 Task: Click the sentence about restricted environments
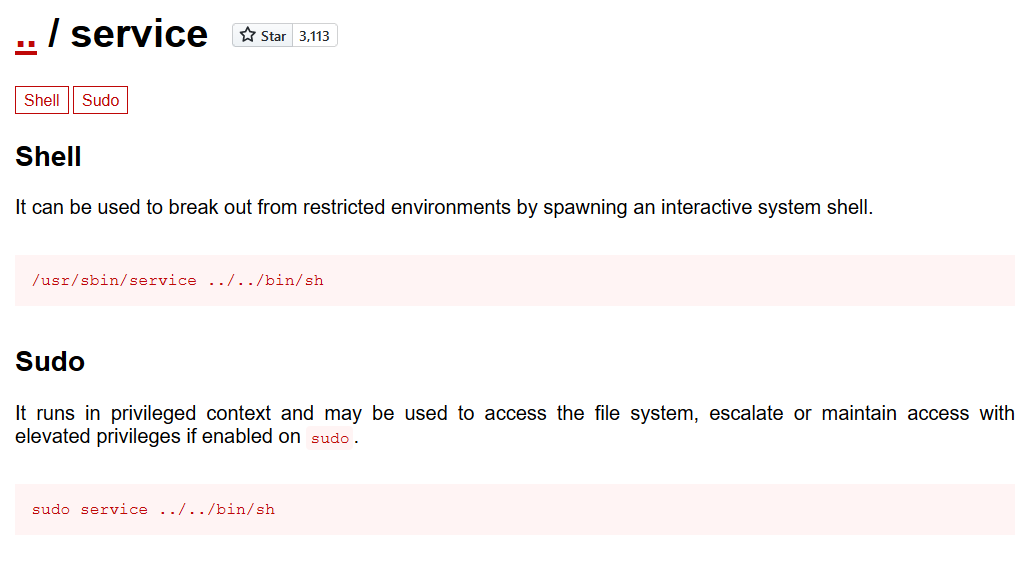pyautogui.click(x=444, y=208)
